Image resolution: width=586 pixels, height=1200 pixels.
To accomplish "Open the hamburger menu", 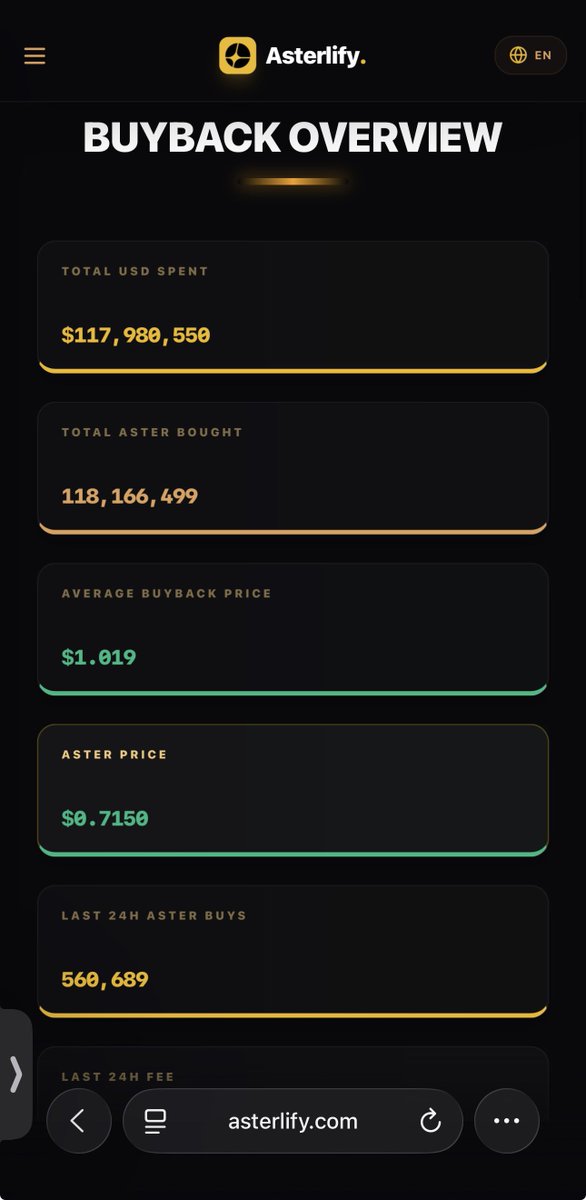I will pos(35,56).
